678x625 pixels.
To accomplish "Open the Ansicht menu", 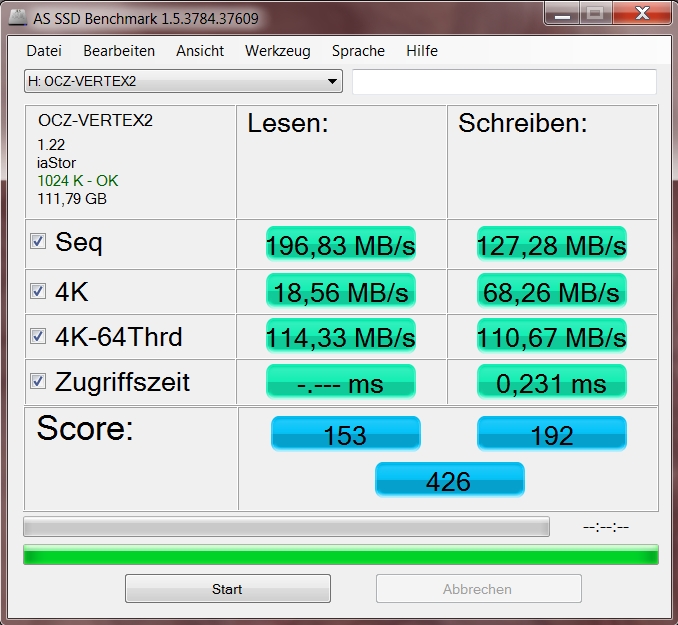I will [200, 51].
